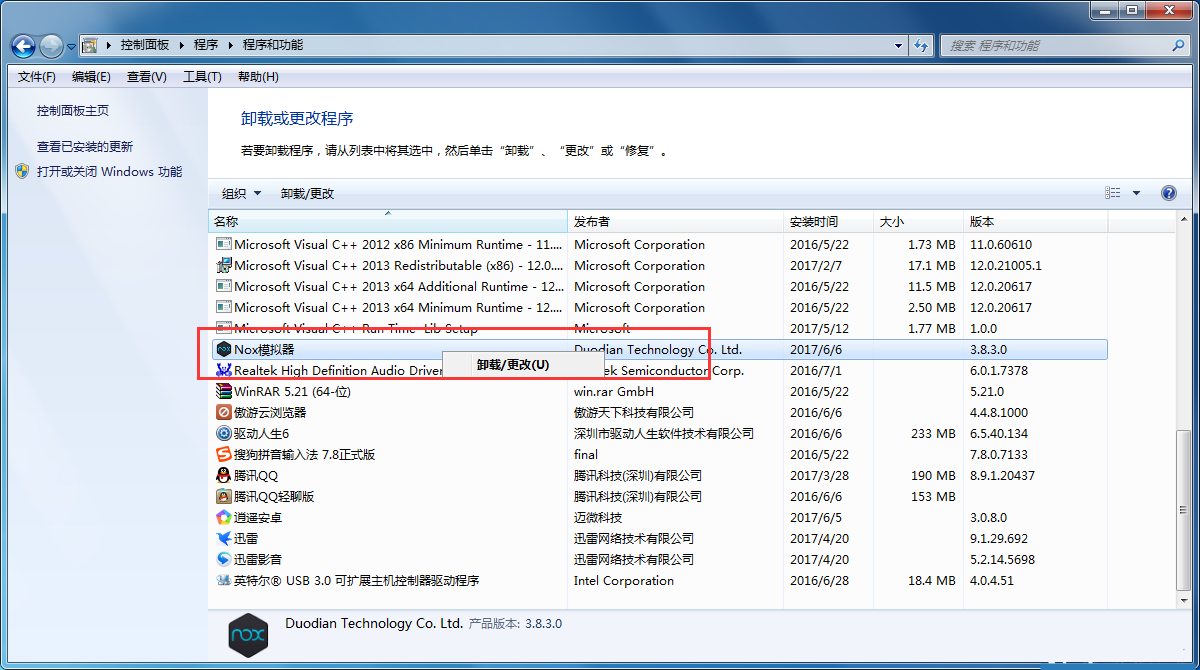Open the recent pages dropdown arrow
Viewport: 1200px width, 670px height.
click(72, 46)
